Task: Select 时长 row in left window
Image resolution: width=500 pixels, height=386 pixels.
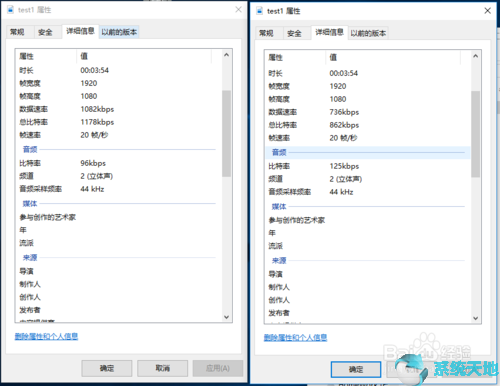Action: click(118, 70)
